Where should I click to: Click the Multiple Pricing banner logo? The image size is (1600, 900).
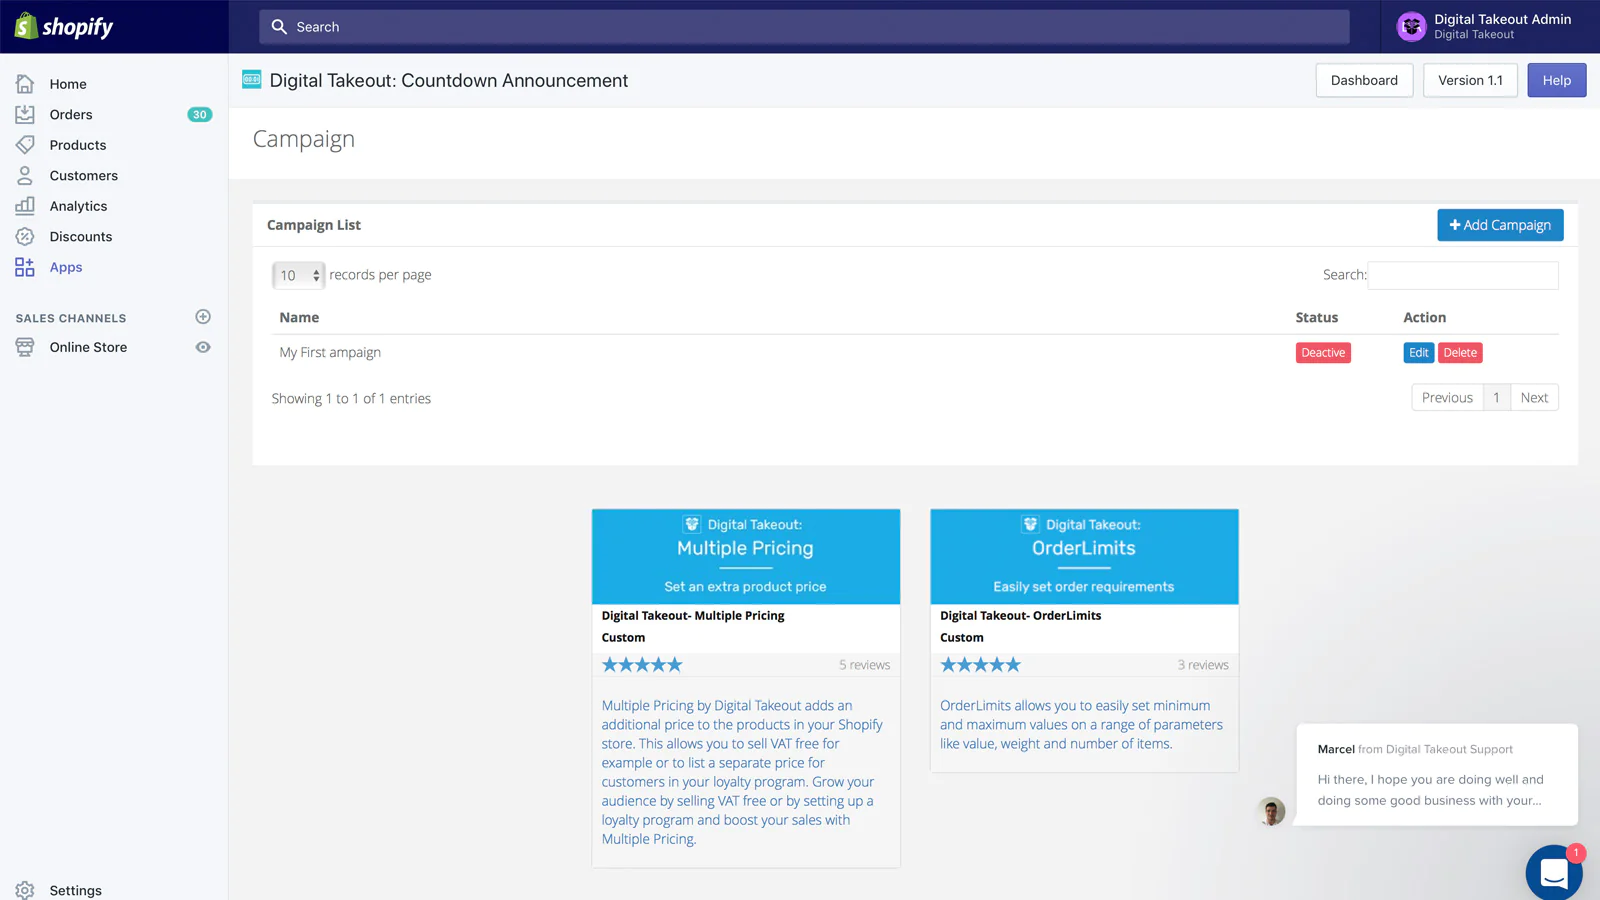click(x=692, y=524)
